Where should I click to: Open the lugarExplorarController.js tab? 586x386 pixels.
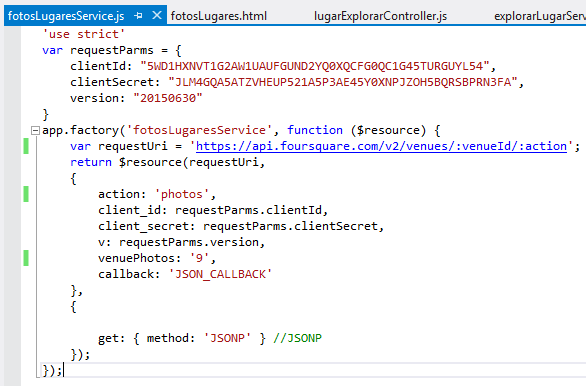(380, 16)
